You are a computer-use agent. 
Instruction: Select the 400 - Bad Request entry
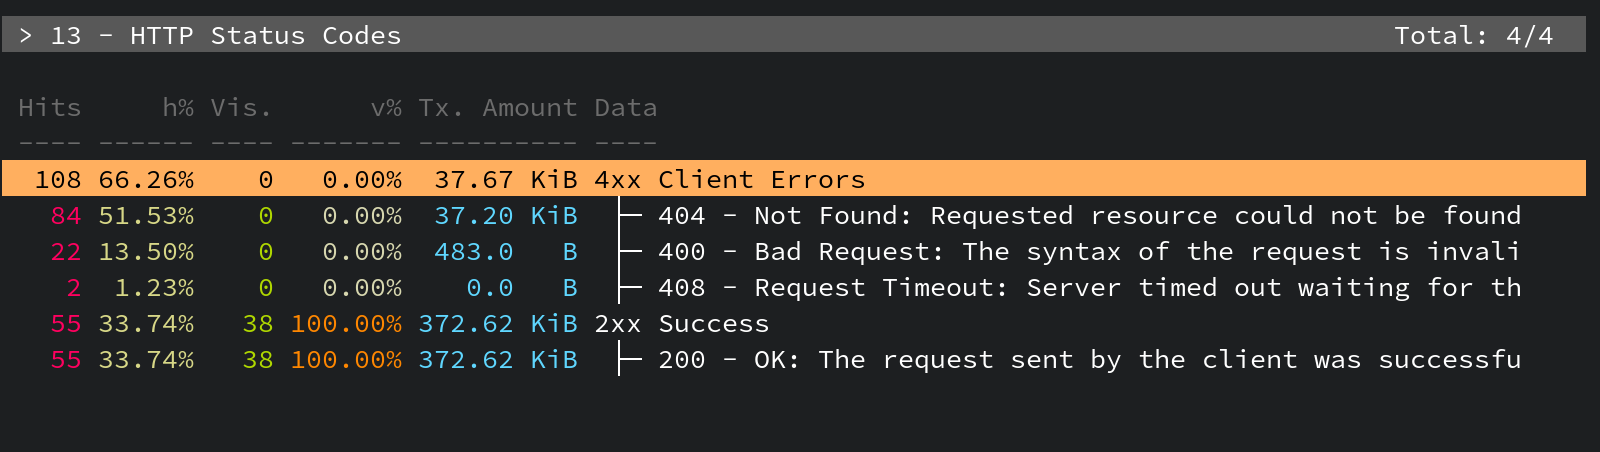pyautogui.click(x=1088, y=252)
